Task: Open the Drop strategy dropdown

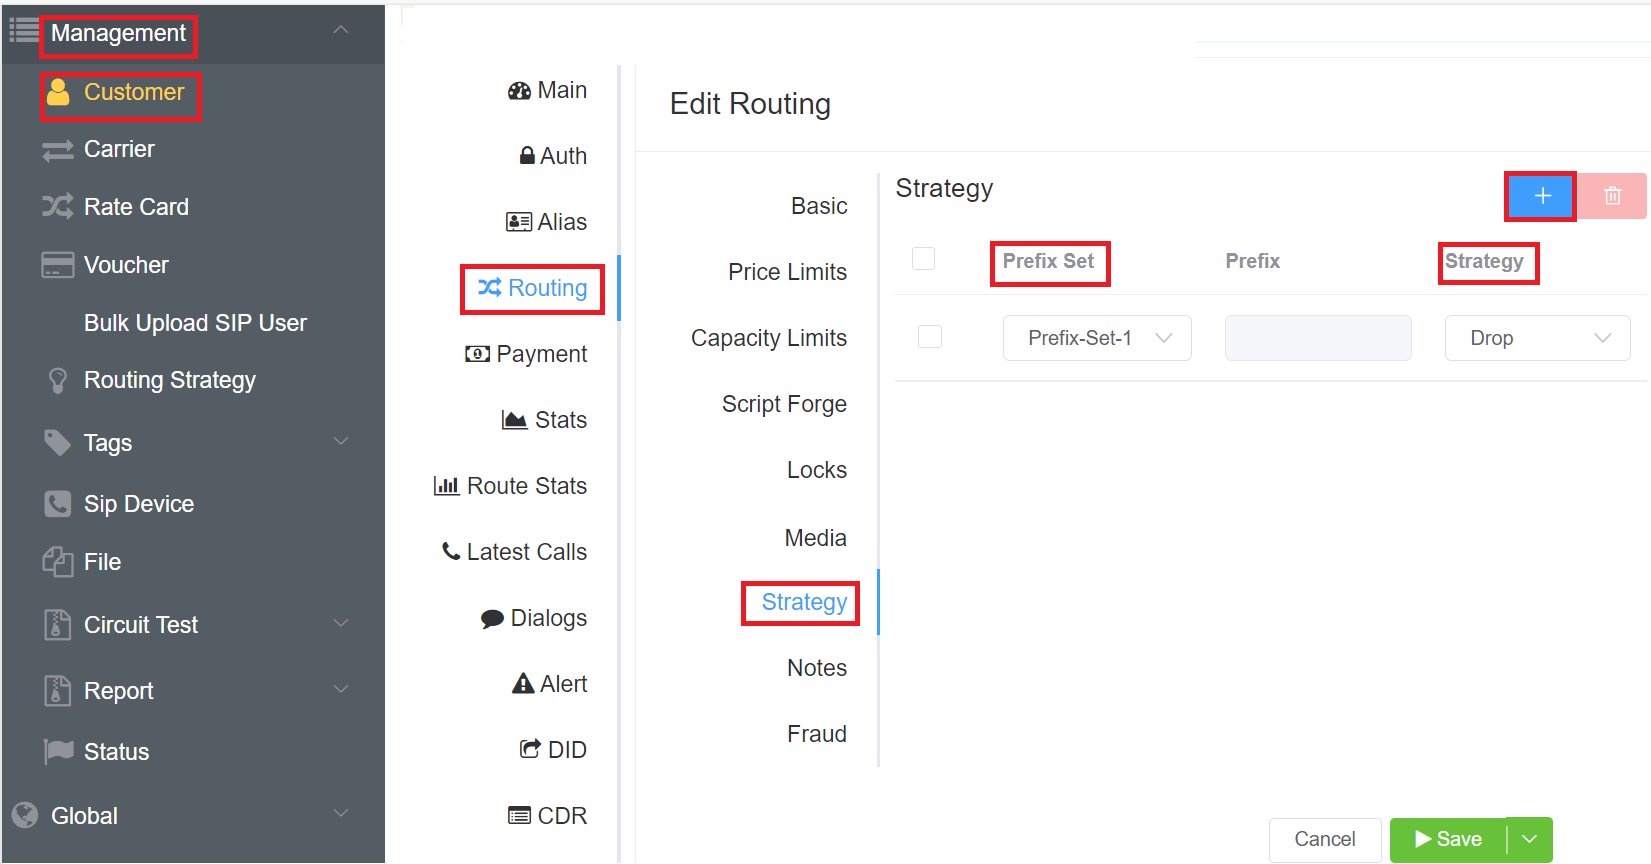Action: point(1537,338)
